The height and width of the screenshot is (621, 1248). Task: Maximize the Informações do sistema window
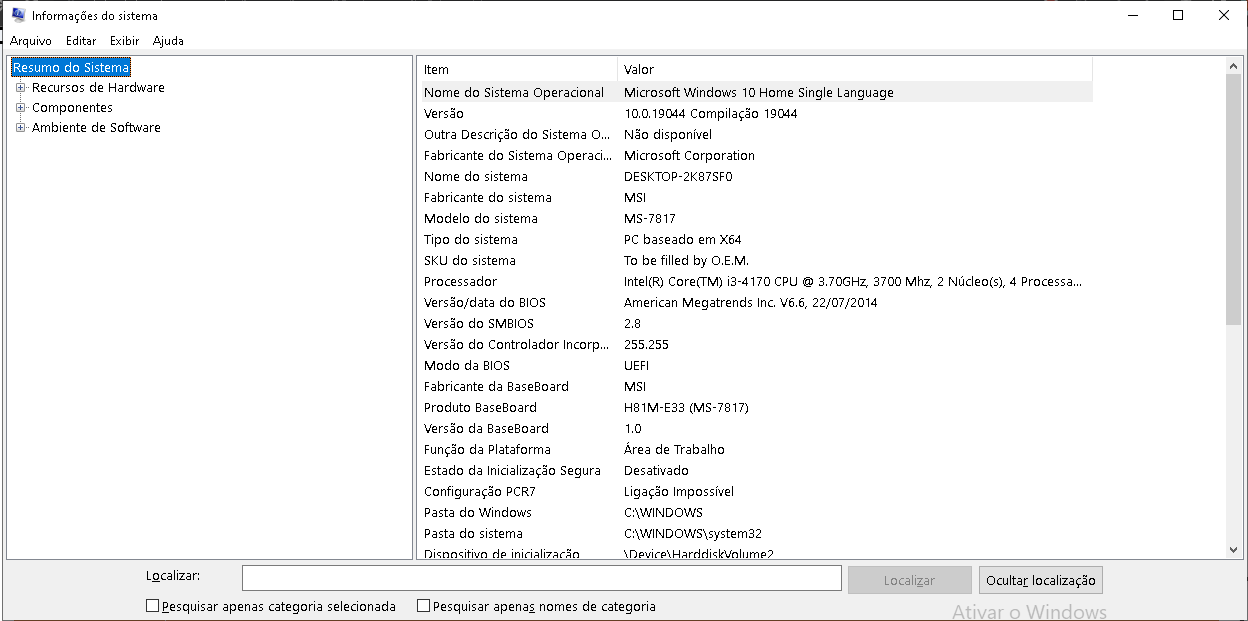(1178, 15)
